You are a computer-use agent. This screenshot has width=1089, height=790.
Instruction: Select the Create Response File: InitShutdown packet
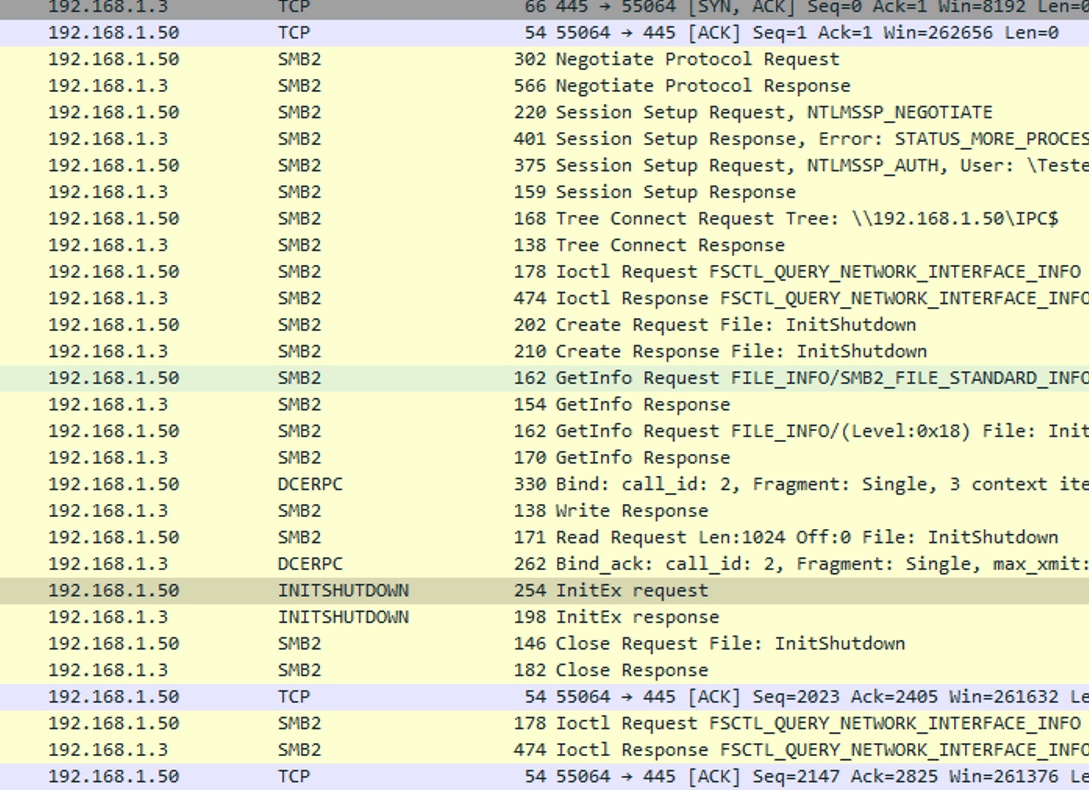pos(544,351)
